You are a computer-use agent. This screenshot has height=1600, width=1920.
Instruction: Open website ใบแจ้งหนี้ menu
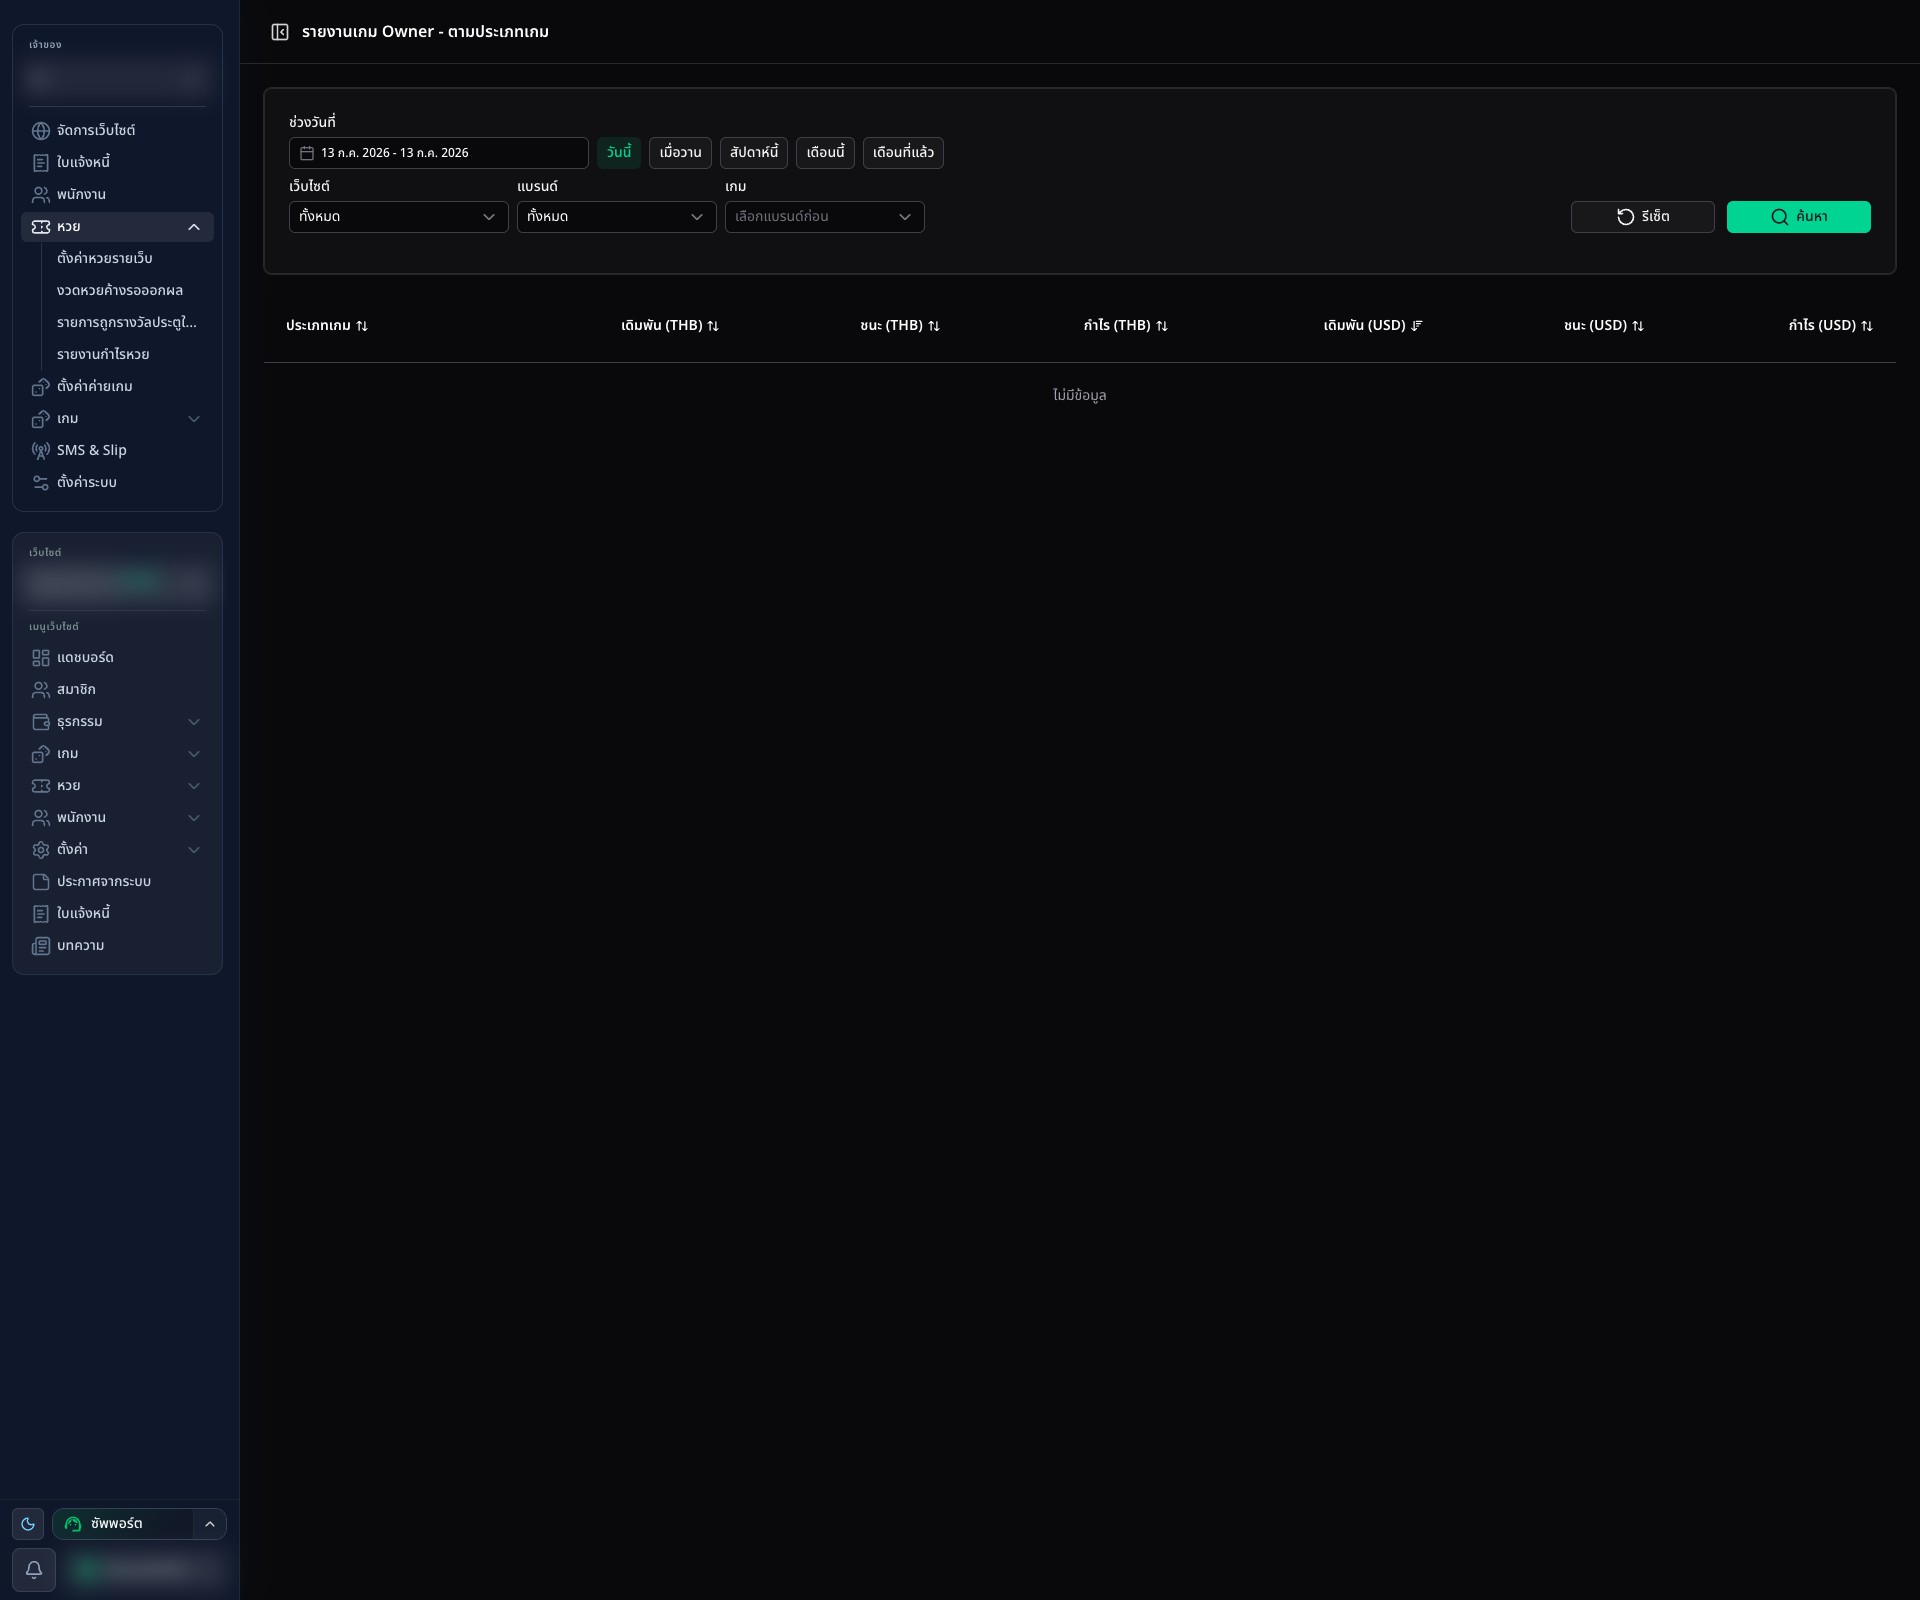(117, 914)
